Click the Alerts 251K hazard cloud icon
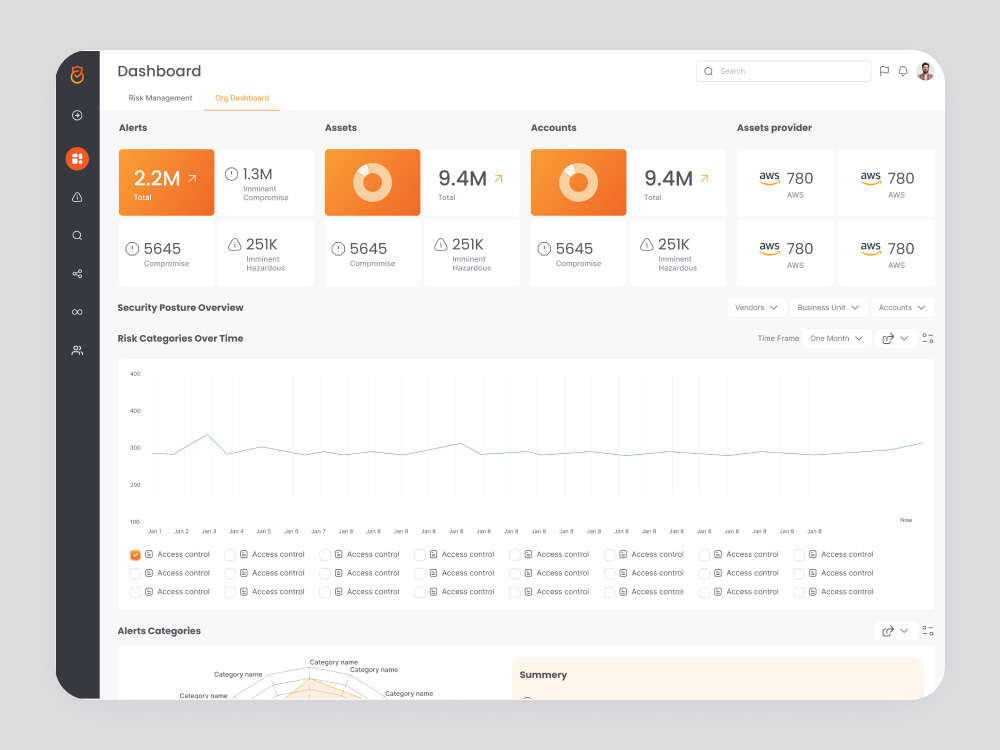Screen dimensions: 1000x750 tap(235, 244)
